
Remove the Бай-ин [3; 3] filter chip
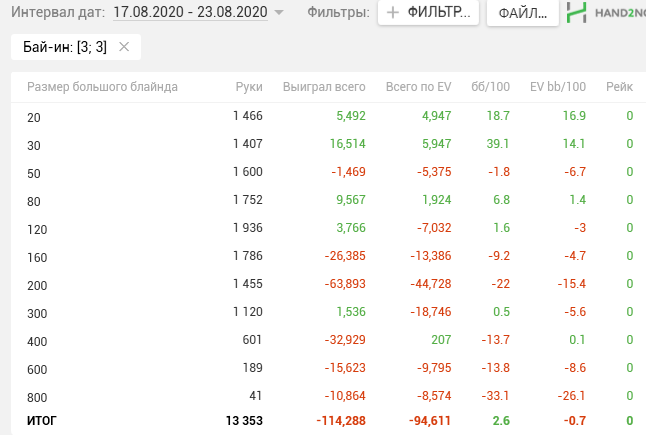coord(124,47)
